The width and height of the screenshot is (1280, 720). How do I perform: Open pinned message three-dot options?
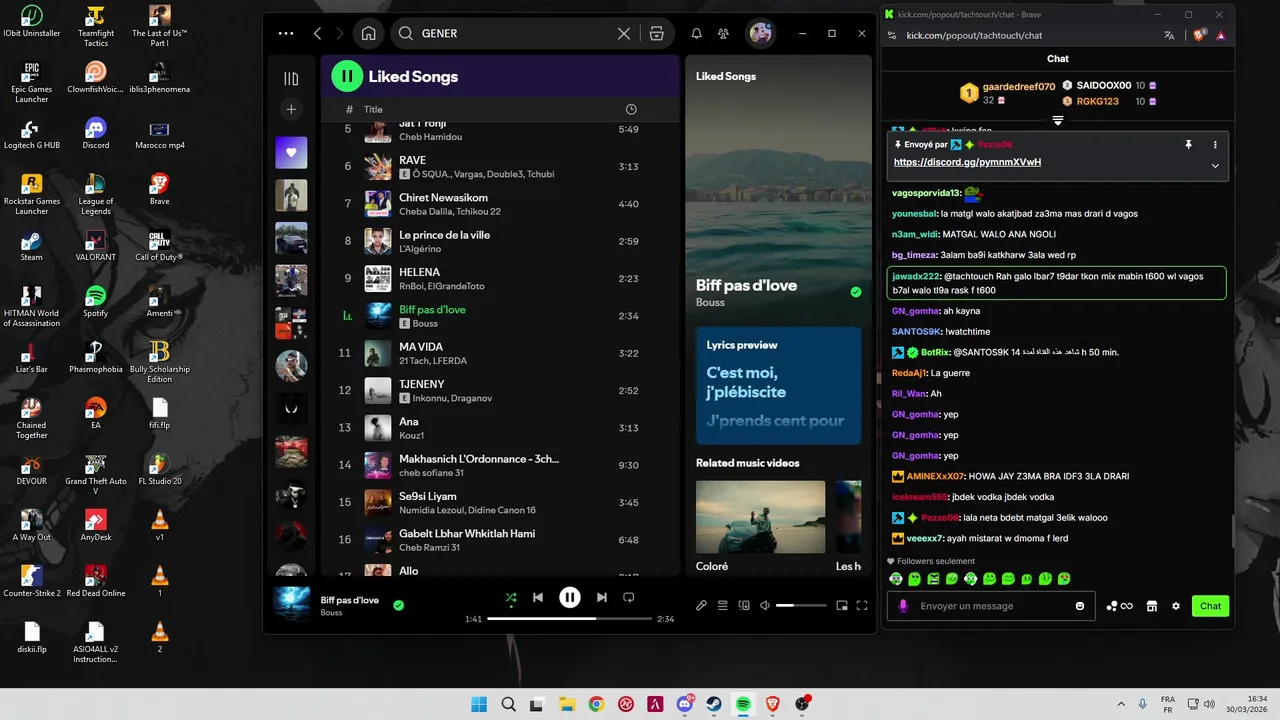(1215, 145)
